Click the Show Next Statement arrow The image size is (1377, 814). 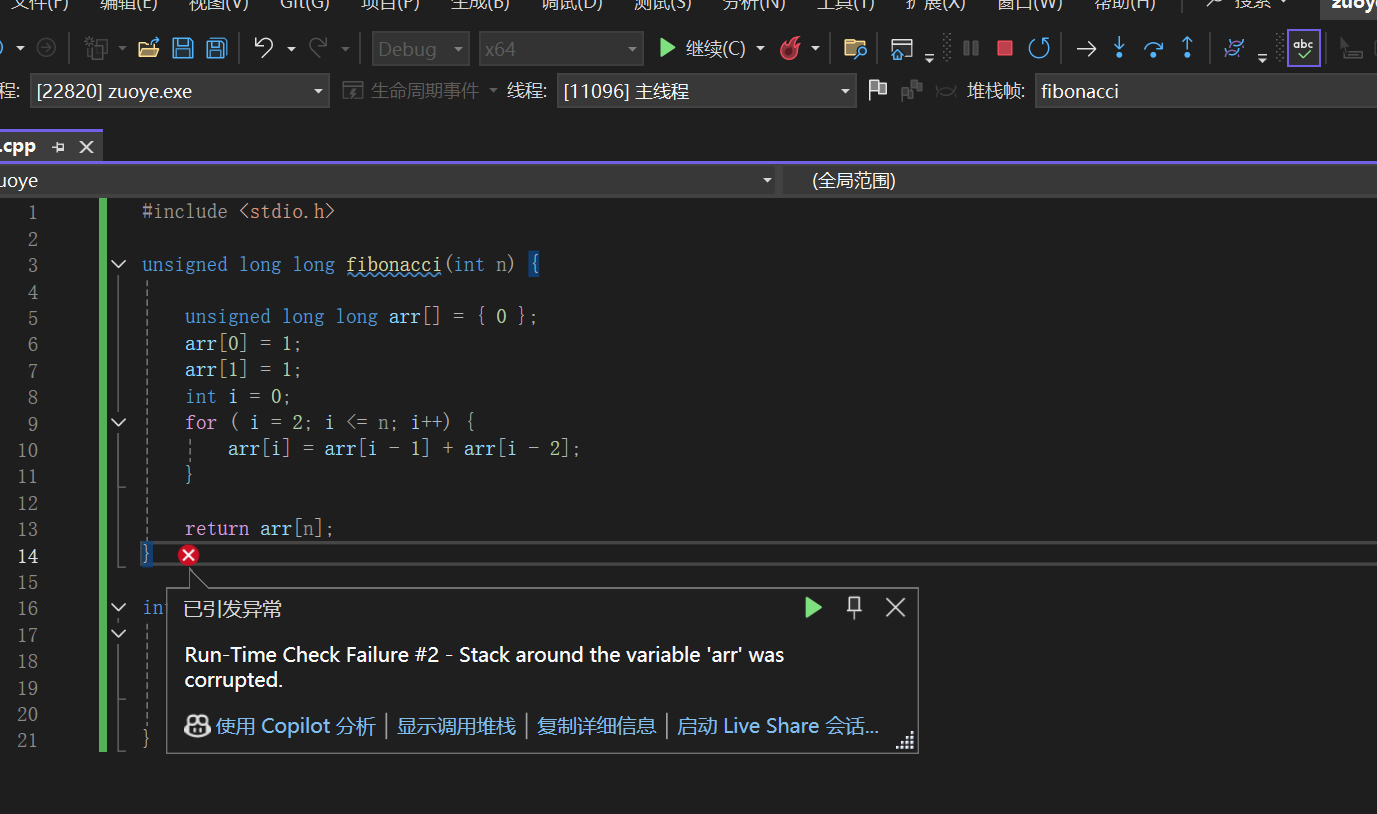tap(1086, 48)
